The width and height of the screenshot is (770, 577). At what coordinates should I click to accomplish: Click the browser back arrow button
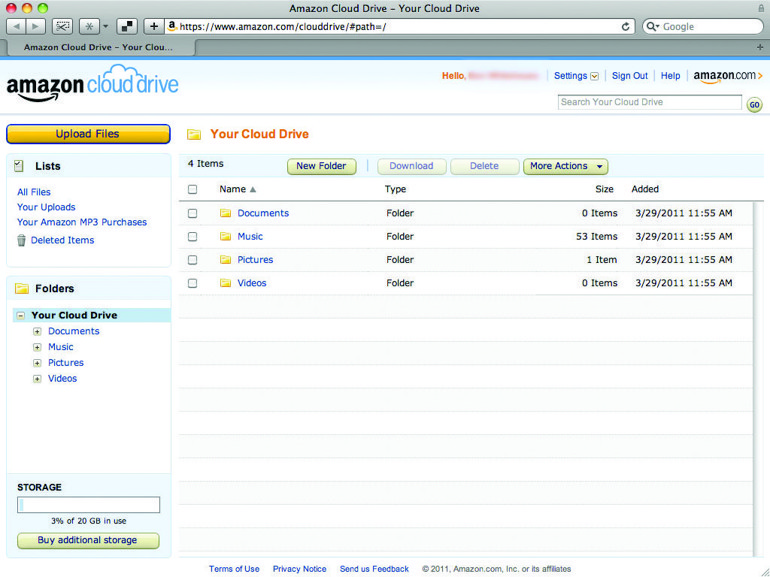(x=14, y=27)
